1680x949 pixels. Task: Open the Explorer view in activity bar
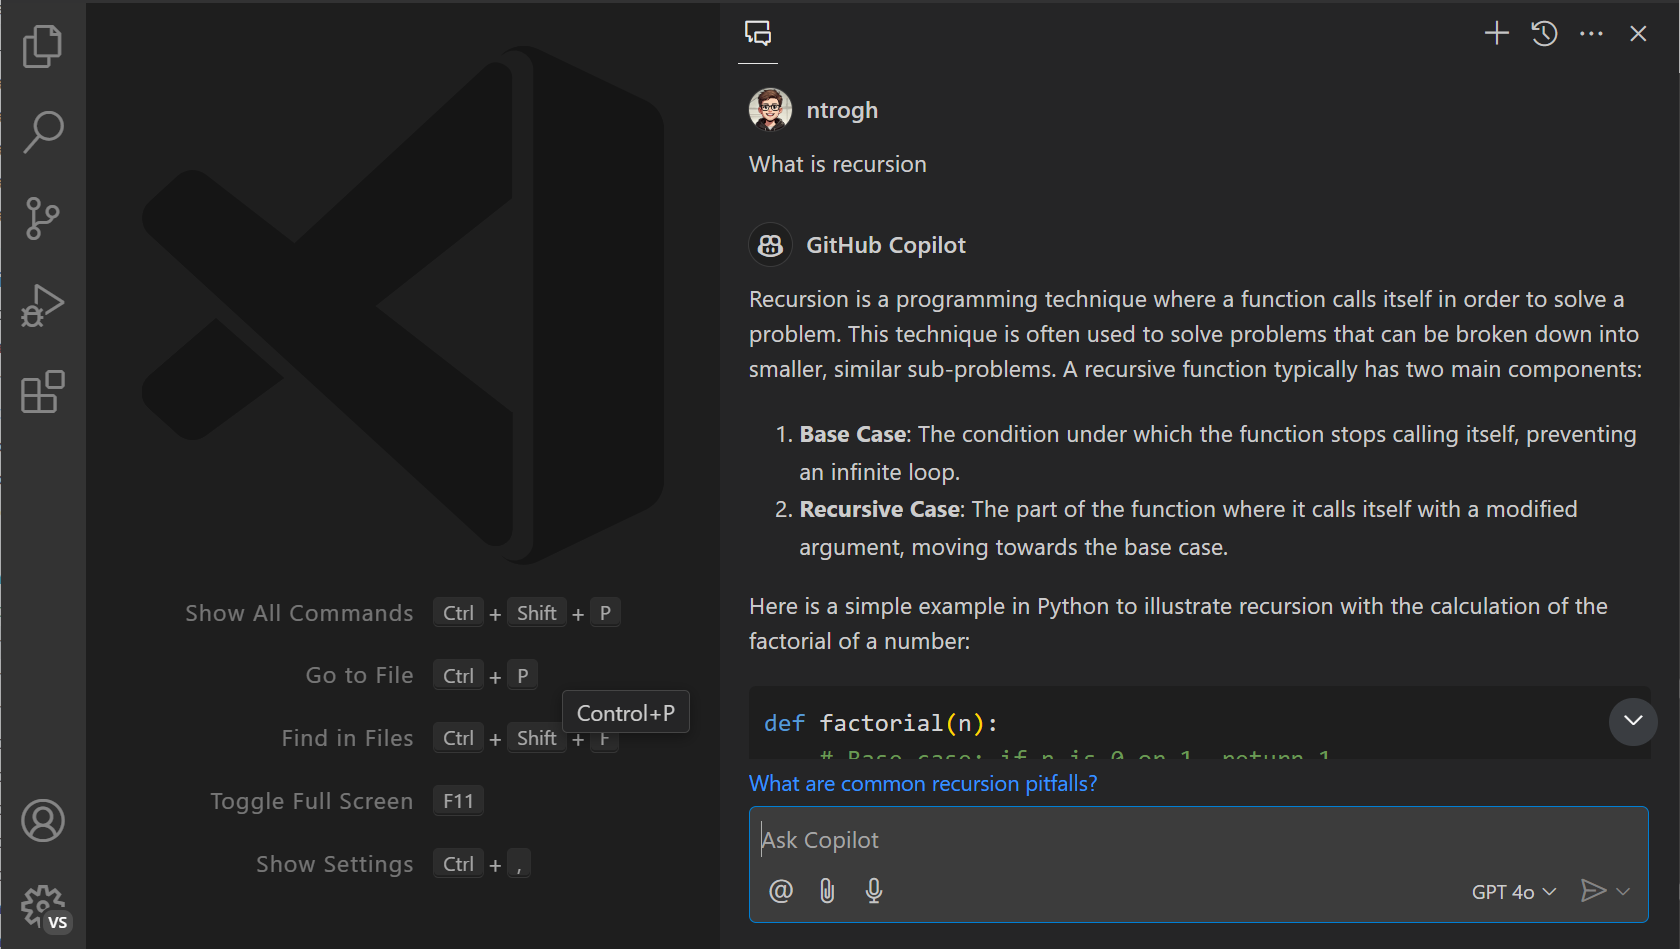point(42,46)
